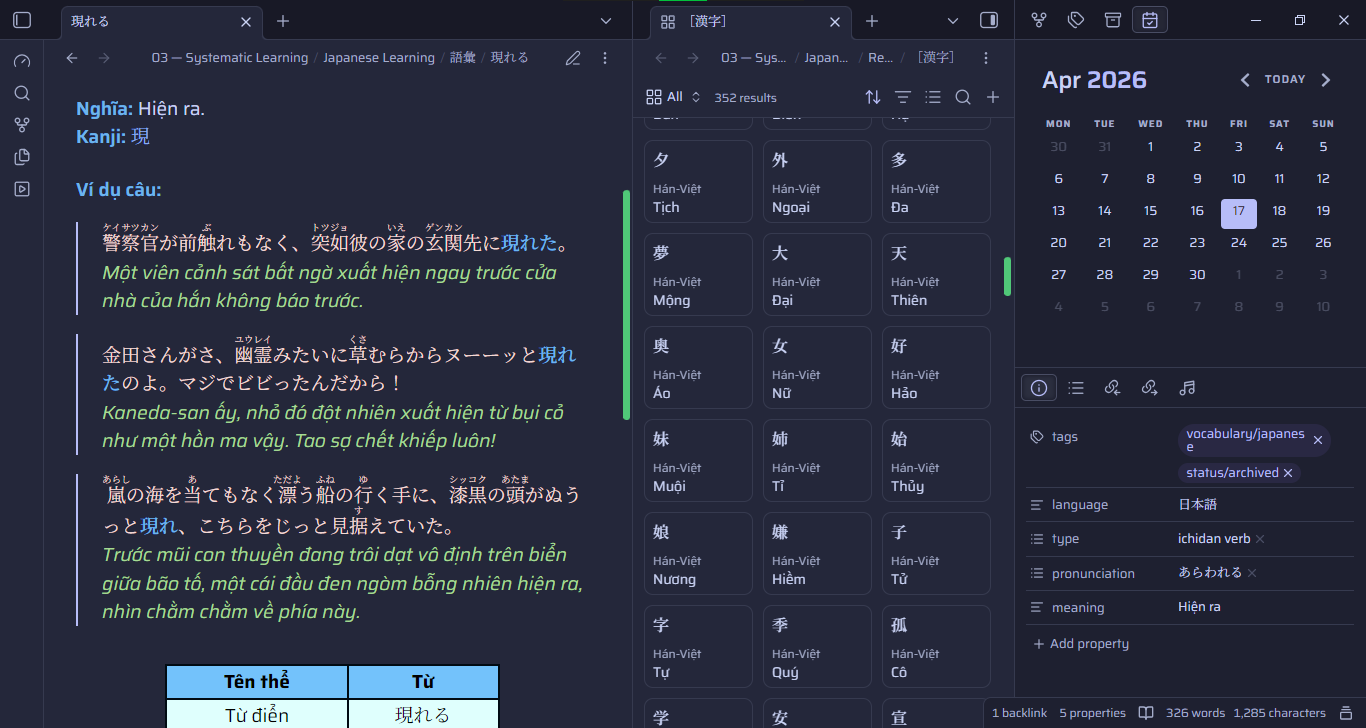
Task: Navigate back in the [漢字] pane
Action: [x=661, y=58]
